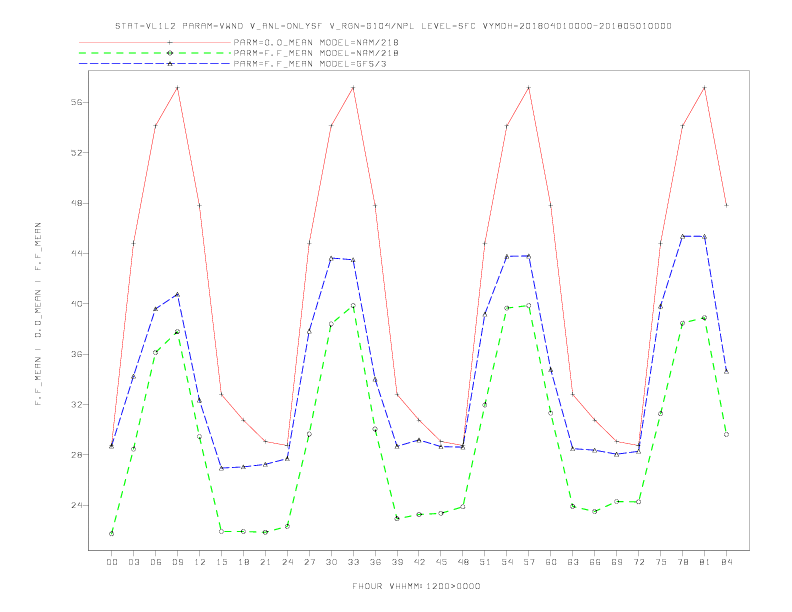This screenshot has width=792, height=612.
Task: Click y-axis tick label 36
Action: (x=76, y=354)
